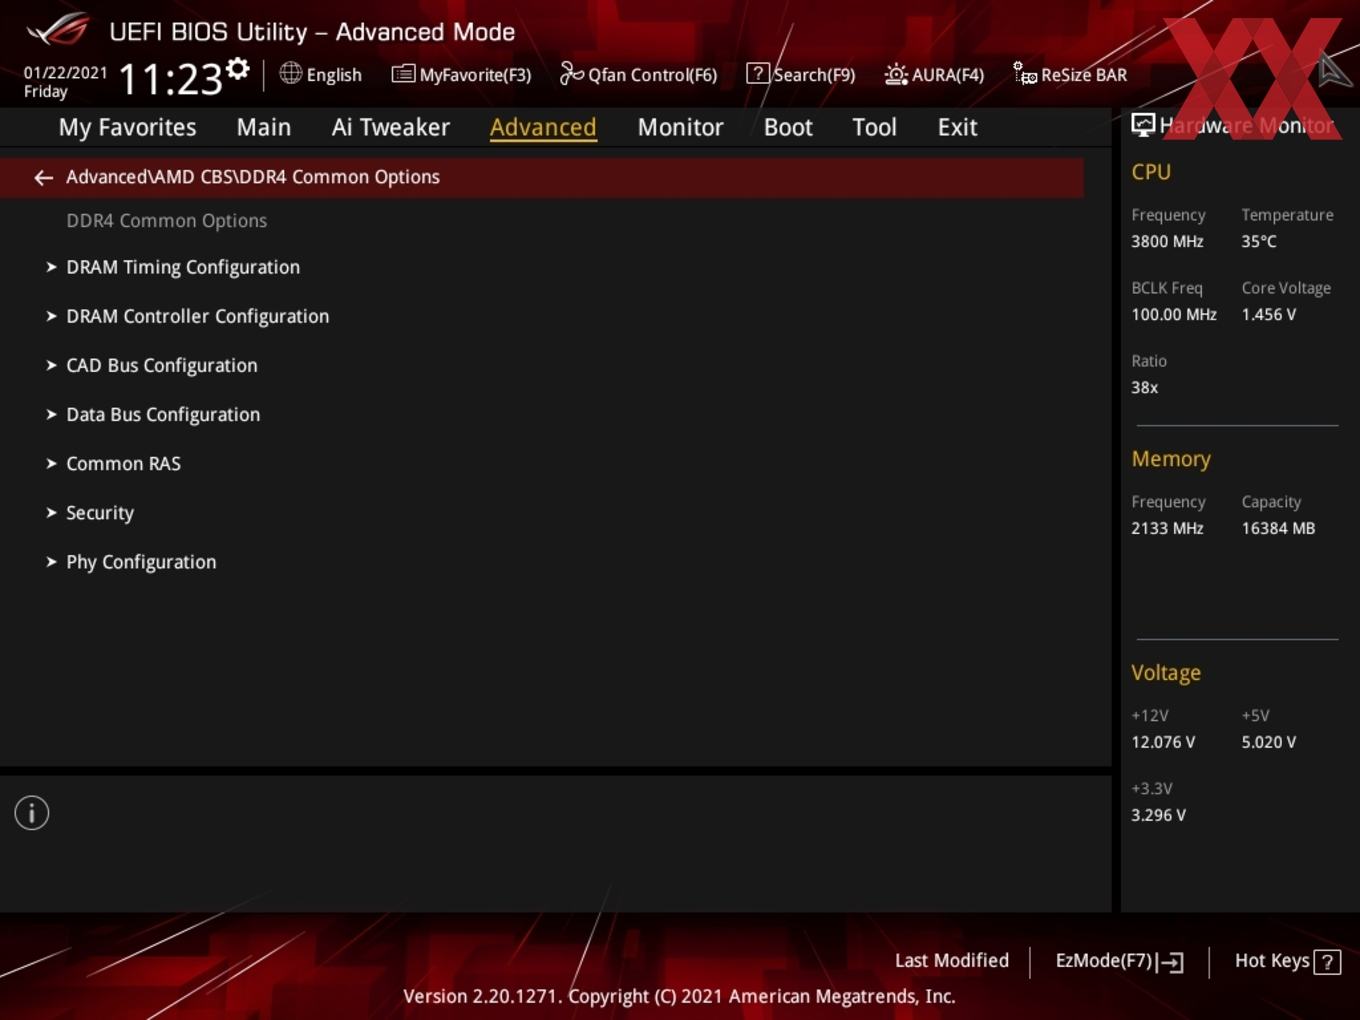
Task: Click the breadcrumb path text
Action: click(253, 177)
